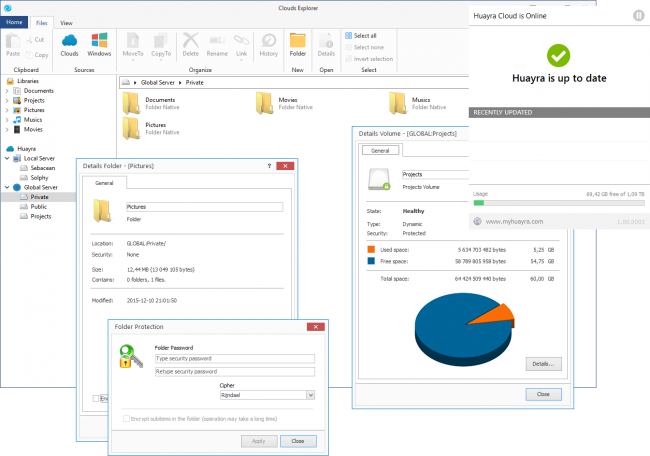Viewport: 650px width, 456px height.
Task: Click the Projects volume drive icon
Action: click(379, 179)
